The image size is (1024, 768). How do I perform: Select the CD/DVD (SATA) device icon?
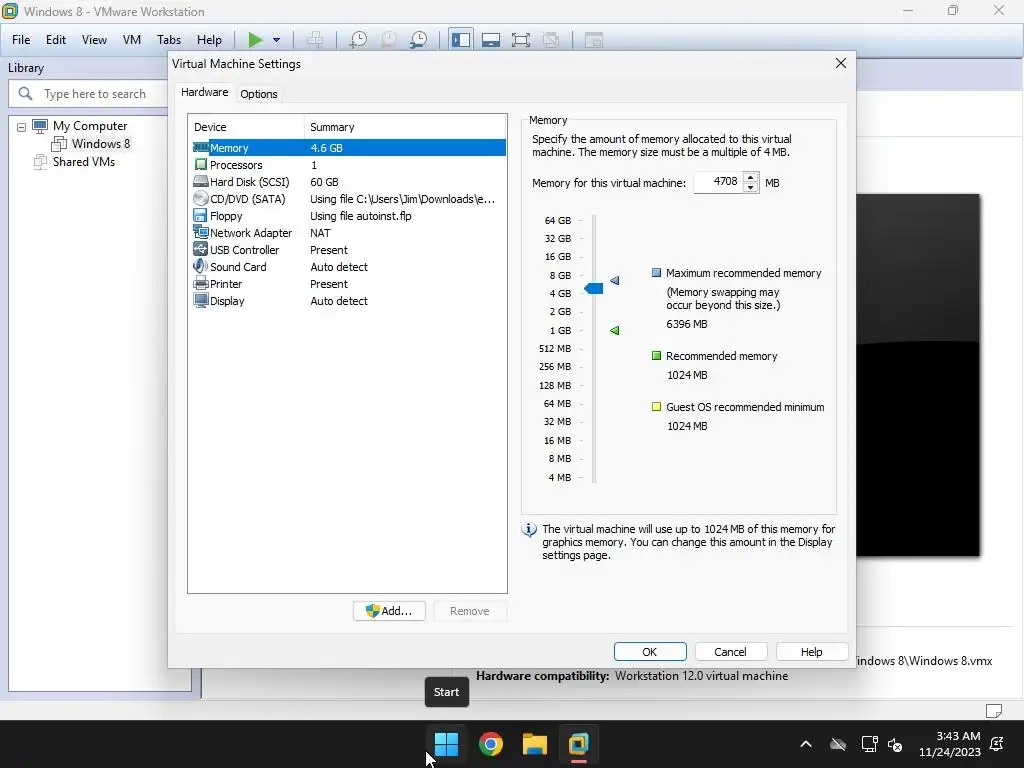[x=200, y=199]
